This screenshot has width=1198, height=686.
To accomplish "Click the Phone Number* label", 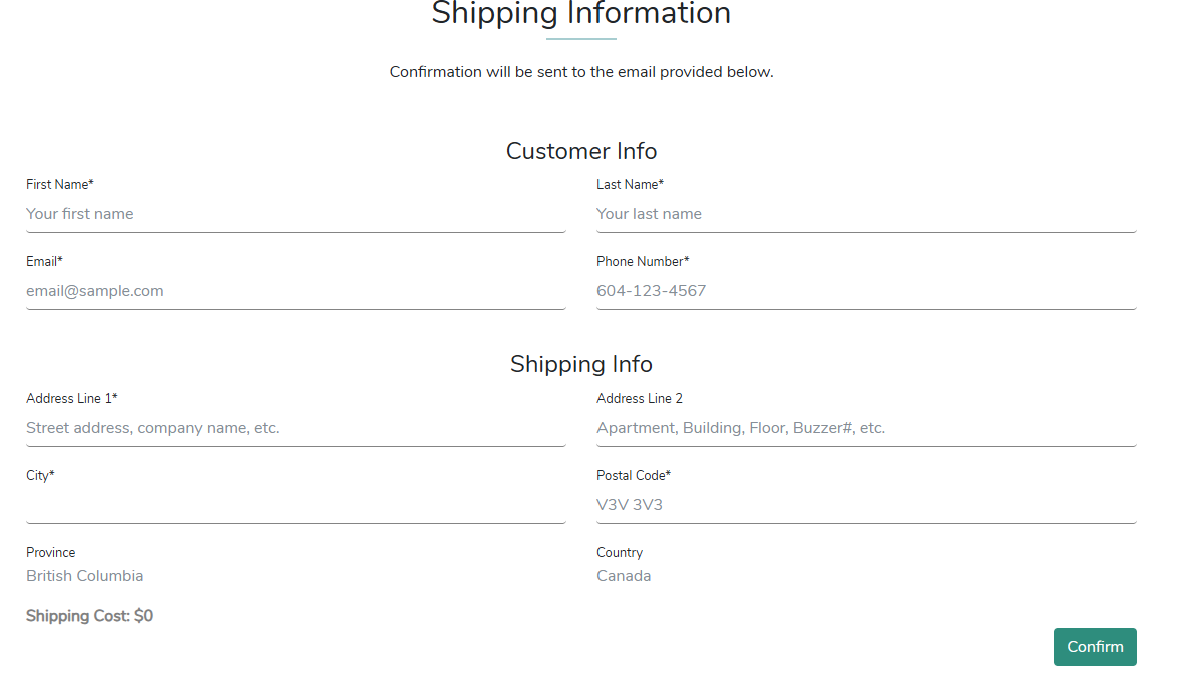I will [643, 262].
